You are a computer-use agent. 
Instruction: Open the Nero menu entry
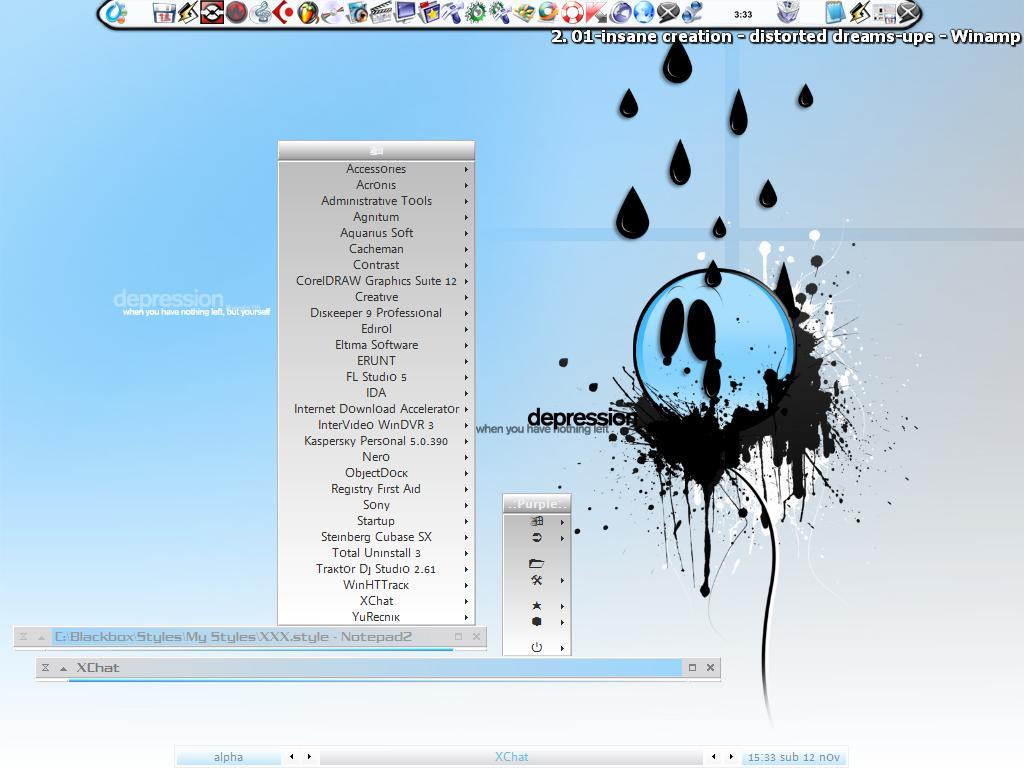coord(376,456)
